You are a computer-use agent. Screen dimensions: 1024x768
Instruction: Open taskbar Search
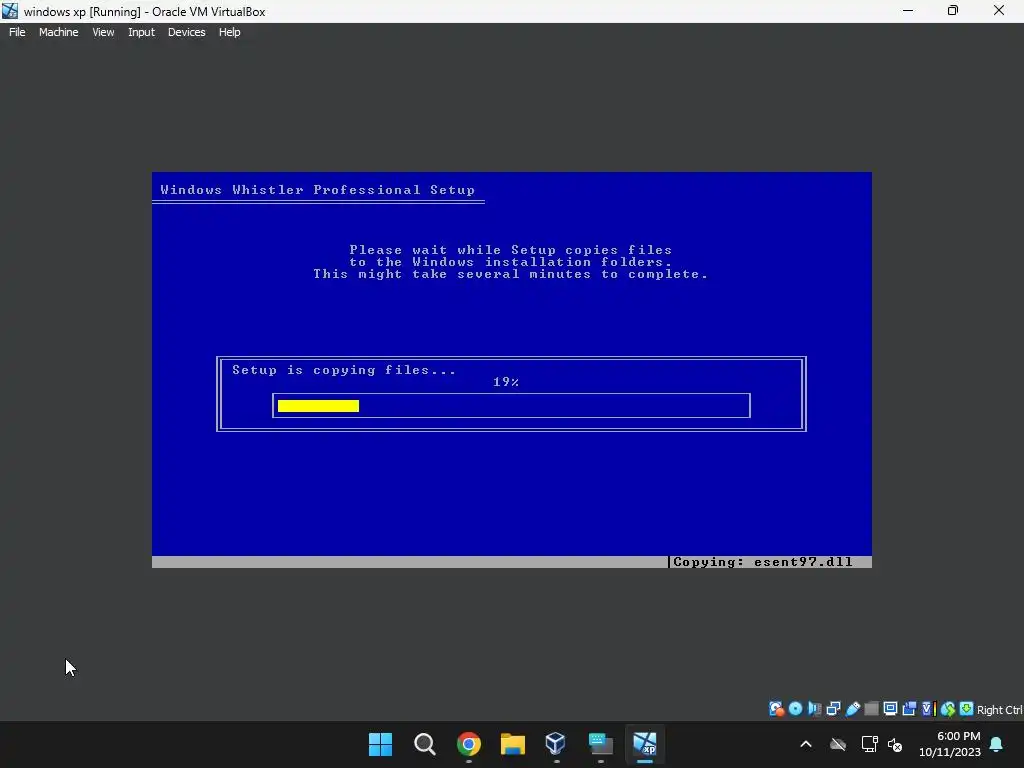(x=424, y=744)
